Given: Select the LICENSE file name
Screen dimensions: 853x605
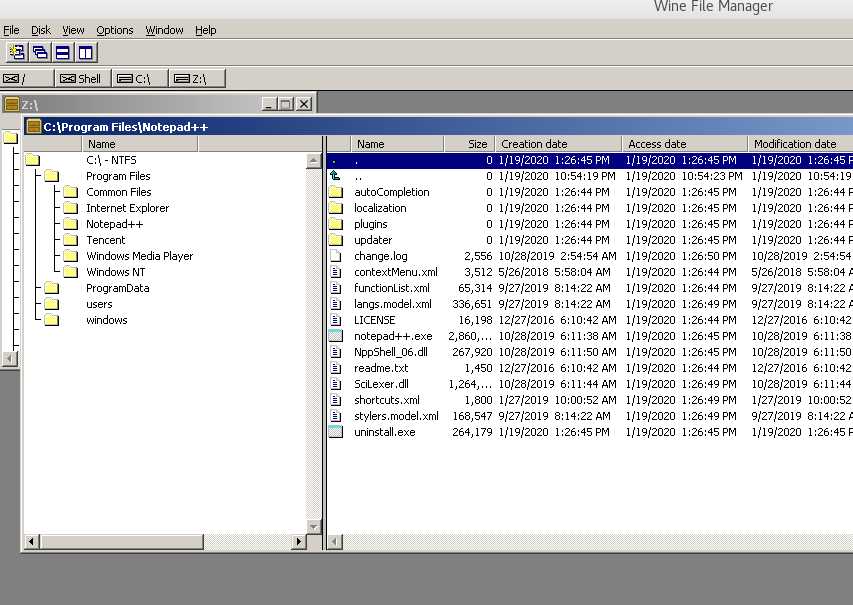Looking at the screenshot, I should (x=374, y=320).
